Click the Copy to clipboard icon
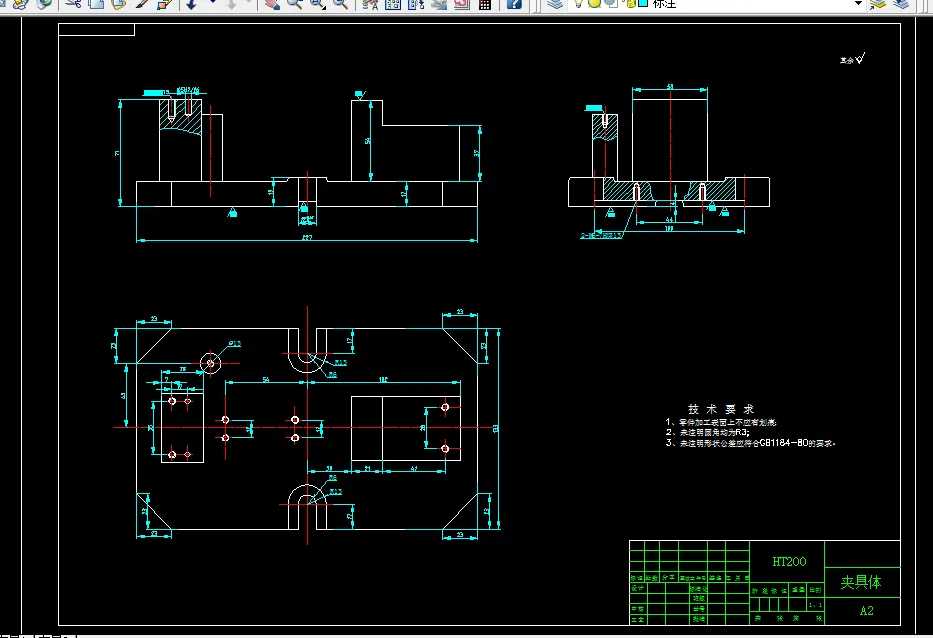Screen dimensions: 933x638 tap(96, 4)
